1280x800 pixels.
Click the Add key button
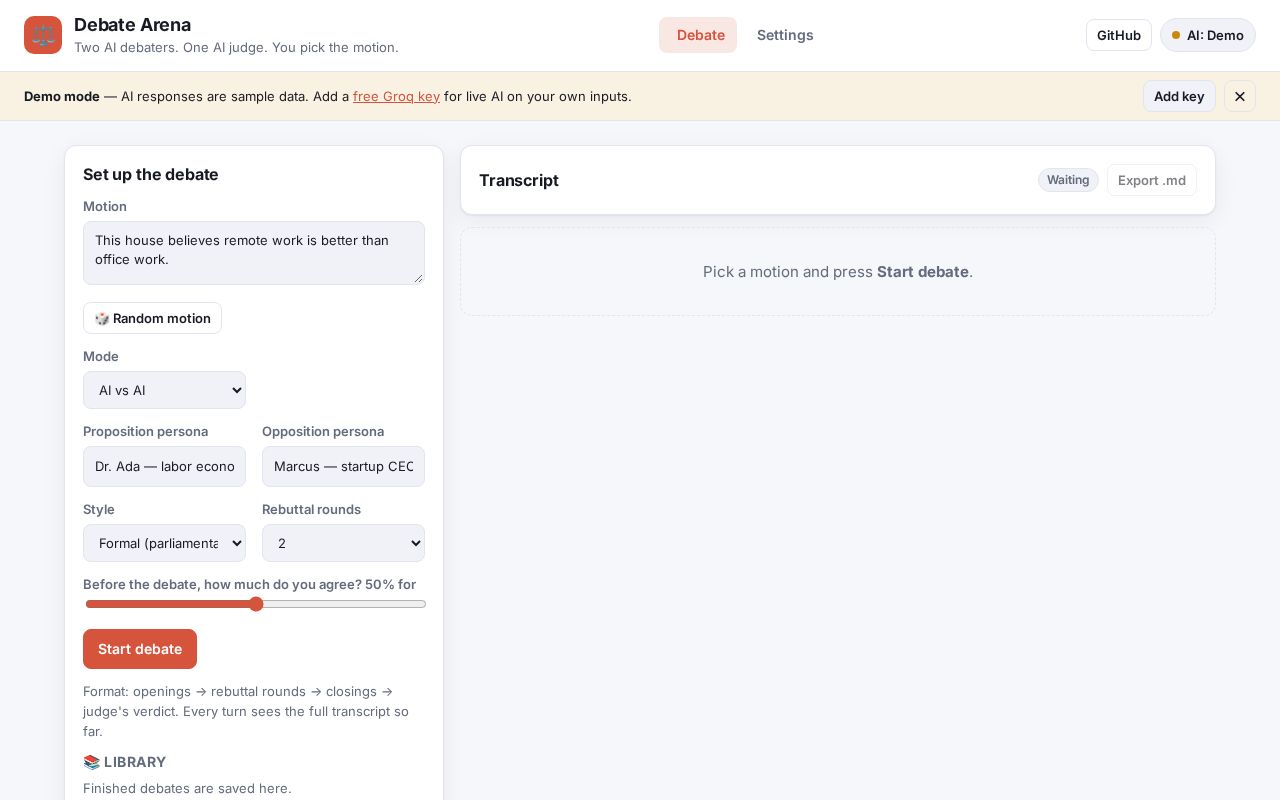pyautogui.click(x=1179, y=96)
